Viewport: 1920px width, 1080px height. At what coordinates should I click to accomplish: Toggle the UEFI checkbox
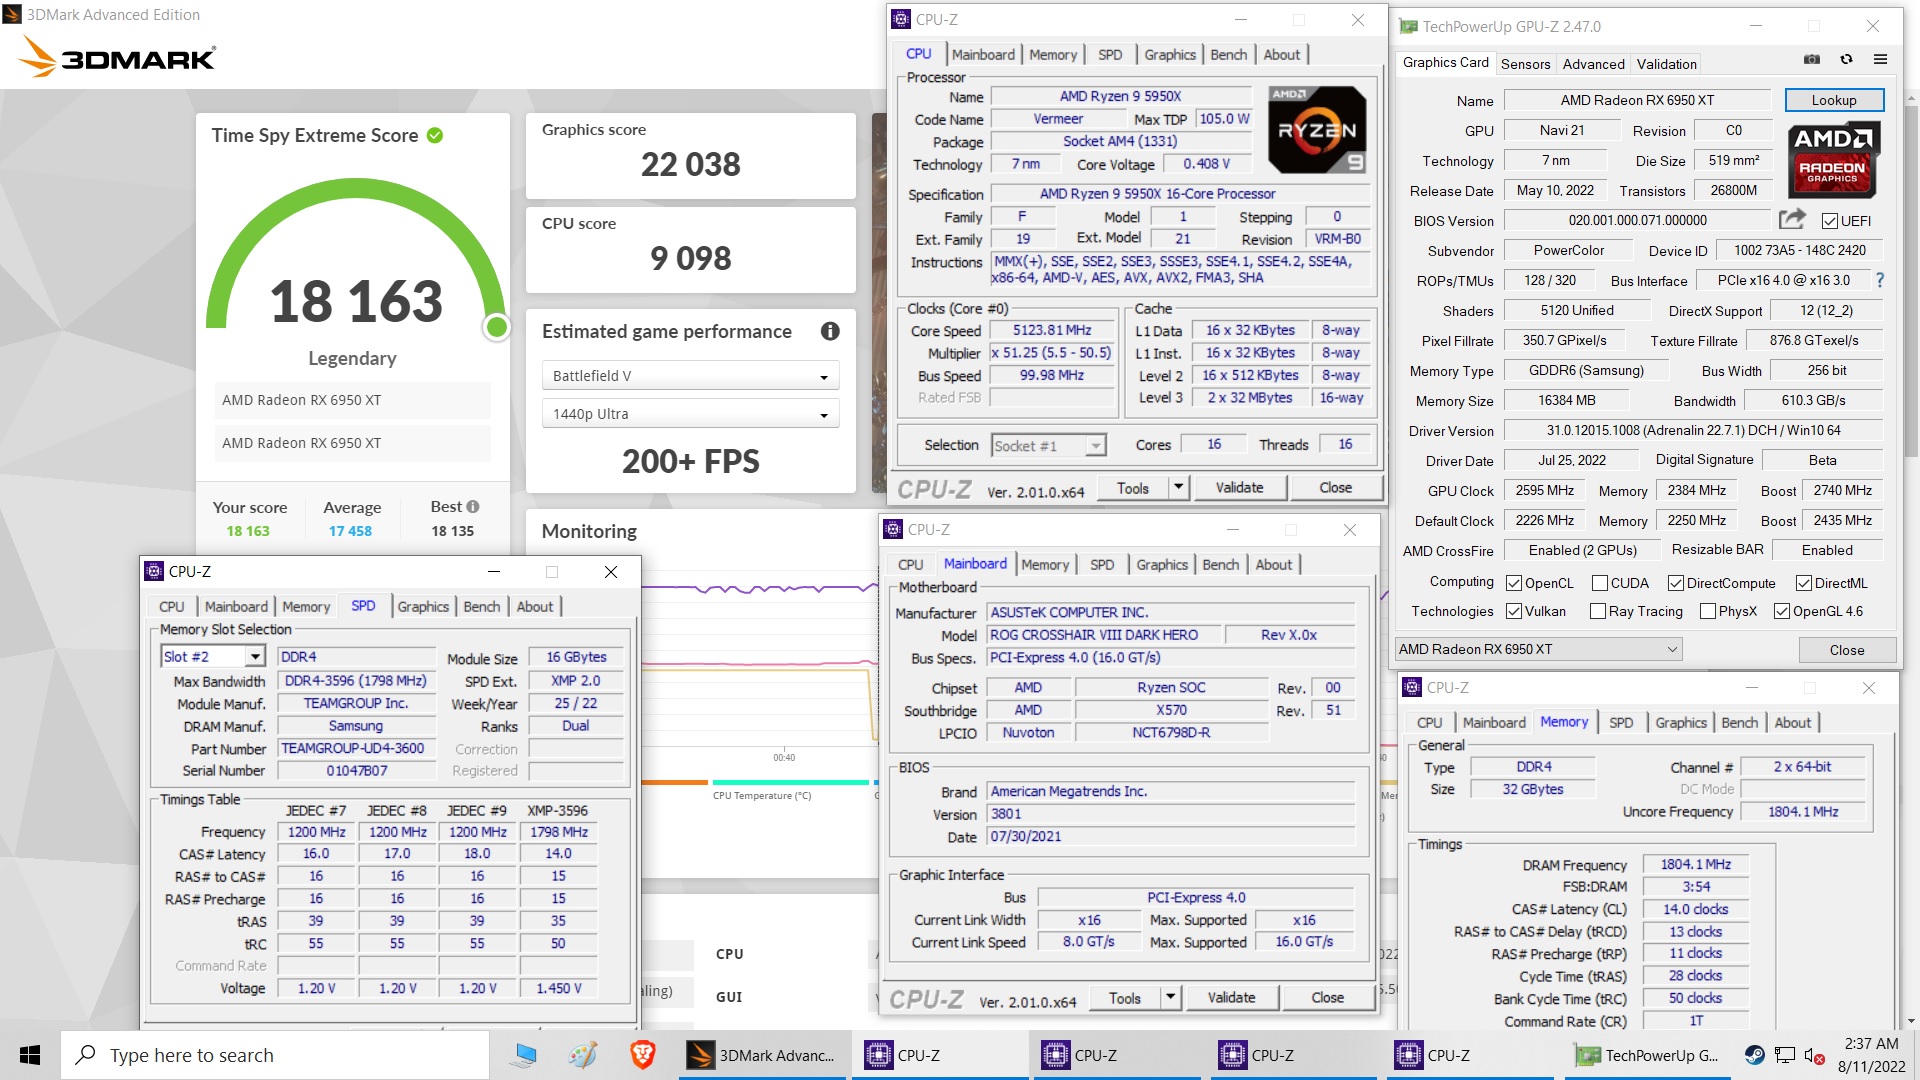(1830, 221)
